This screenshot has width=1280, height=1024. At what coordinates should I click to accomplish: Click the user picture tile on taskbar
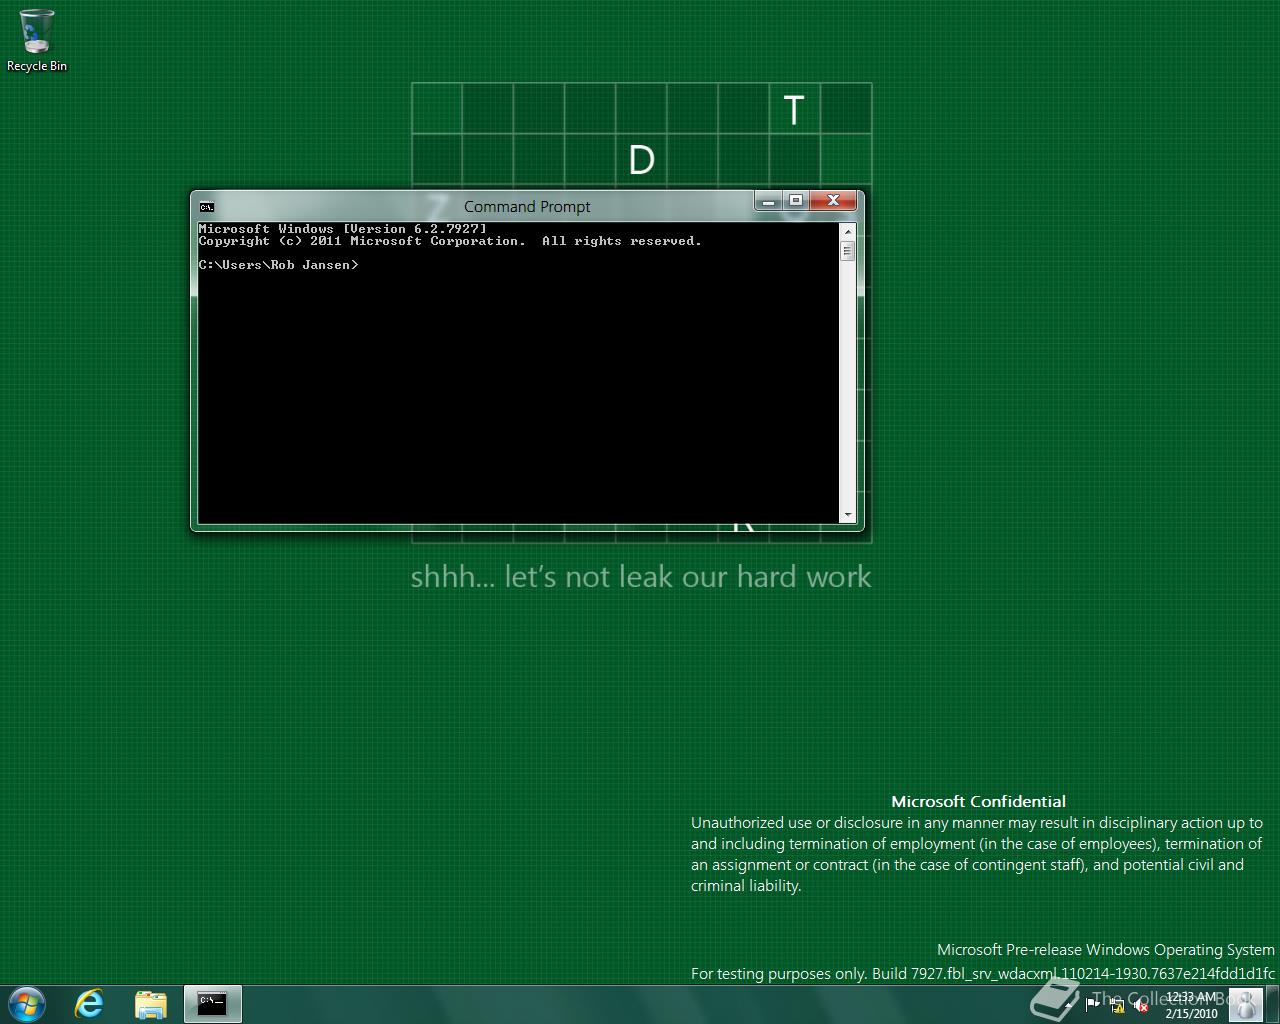(x=1246, y=1004)
